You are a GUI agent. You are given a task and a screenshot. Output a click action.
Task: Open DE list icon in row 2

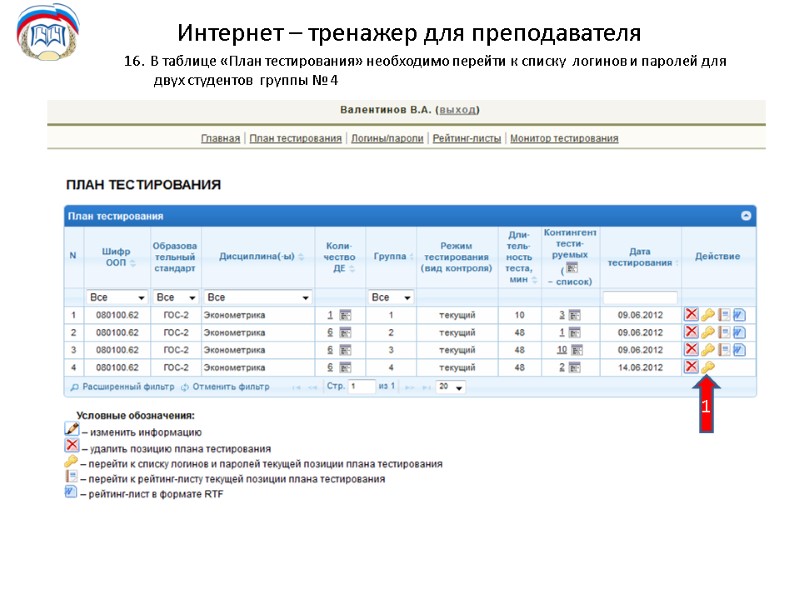click(x=345, y=333)
